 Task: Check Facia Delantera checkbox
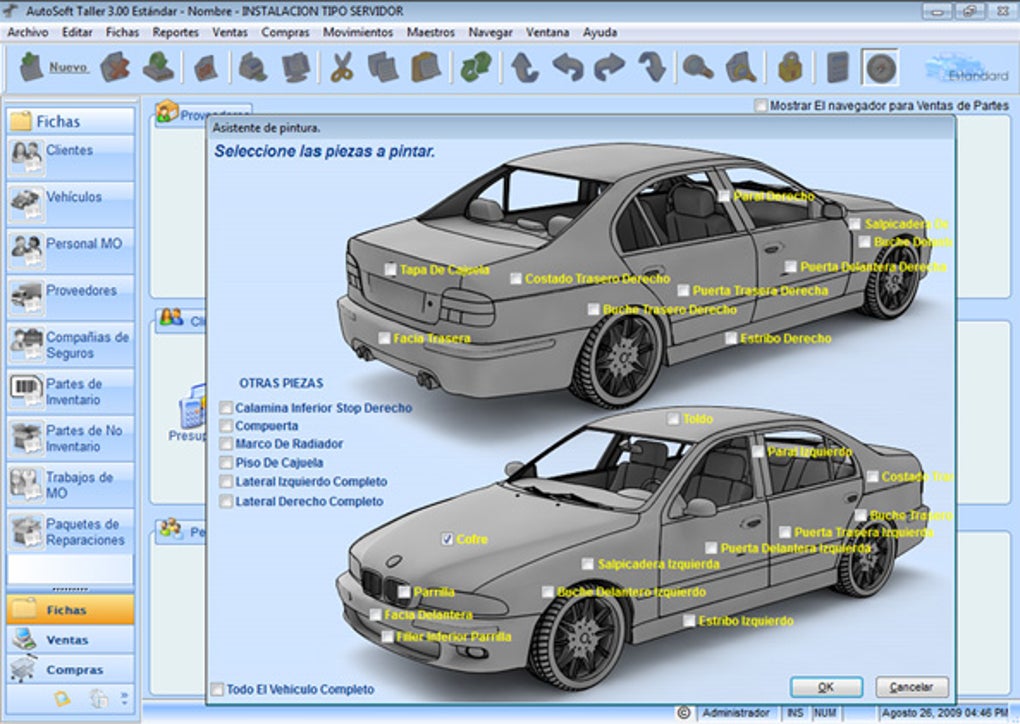[x=375, y=615]
